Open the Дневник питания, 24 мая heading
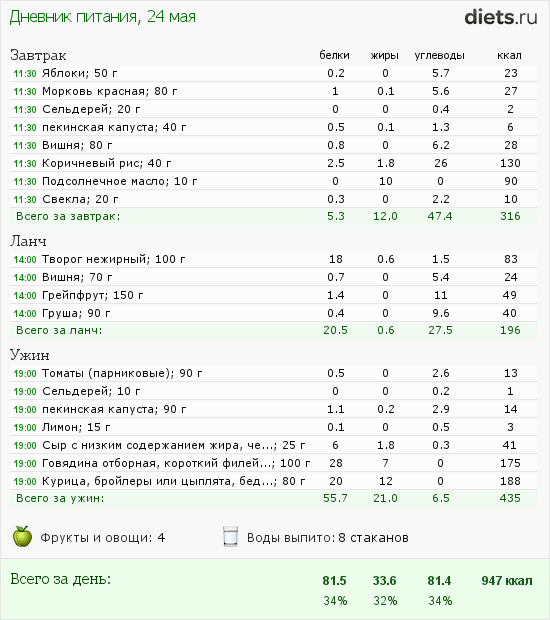Screen dimensions: 550x620 102,17
